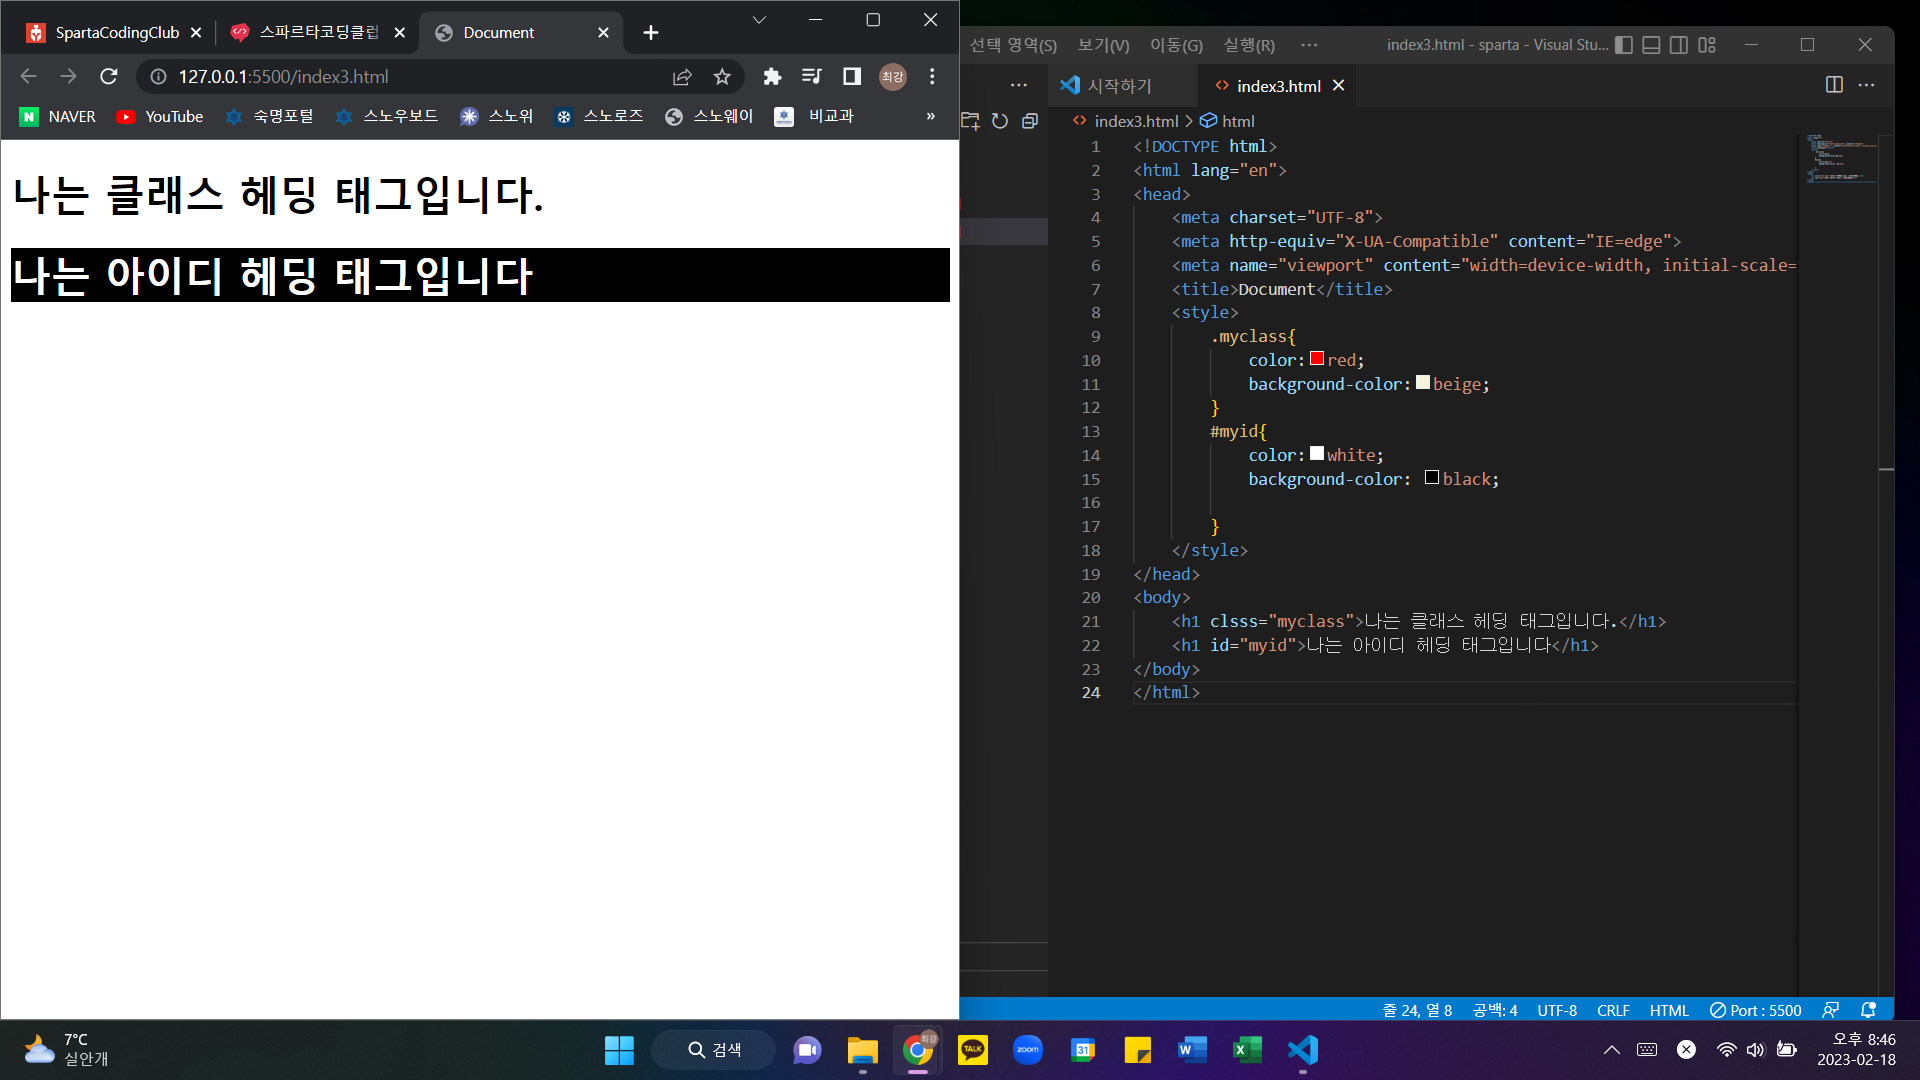This screenshot has height=1080, width=1920.
Task: Switch to index3.html editor tab
Action: click(1278, 86)
